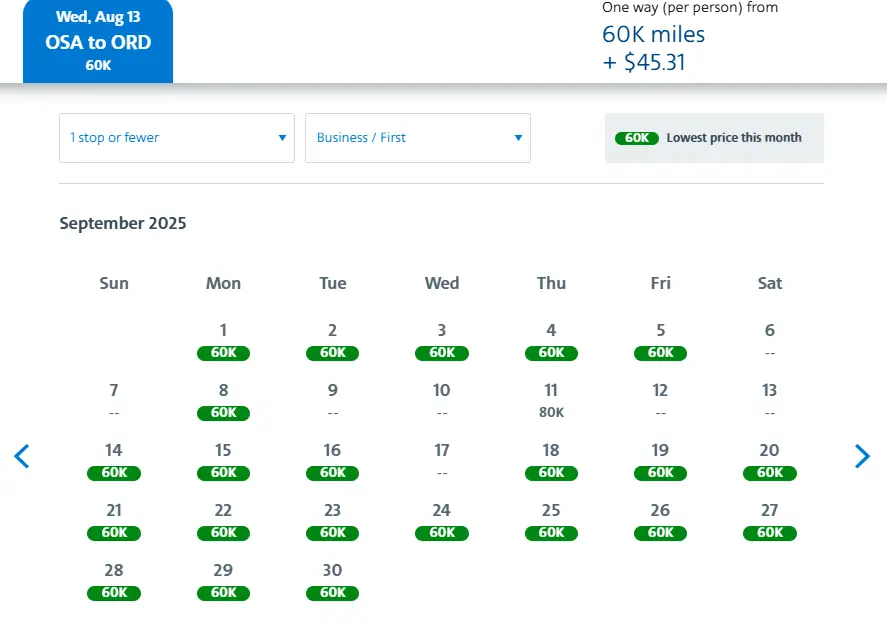The width and height of the screenshot is (887, 633).
Task: Click the 60K badge under September 24
Action: point(442,533)
